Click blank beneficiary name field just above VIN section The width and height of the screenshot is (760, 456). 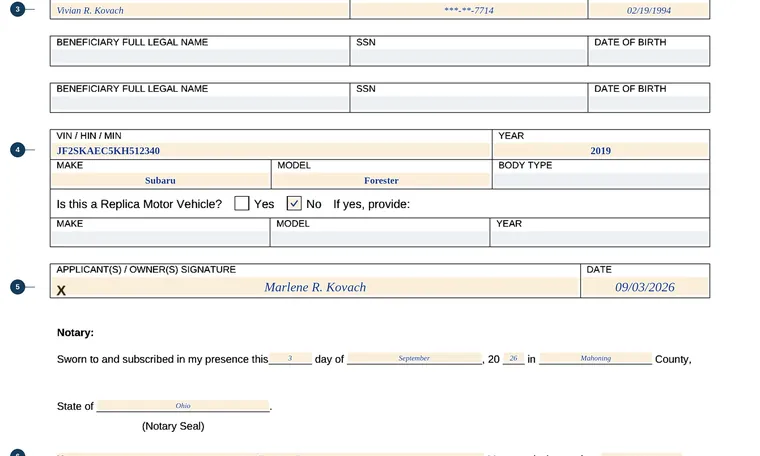(200, 104)
